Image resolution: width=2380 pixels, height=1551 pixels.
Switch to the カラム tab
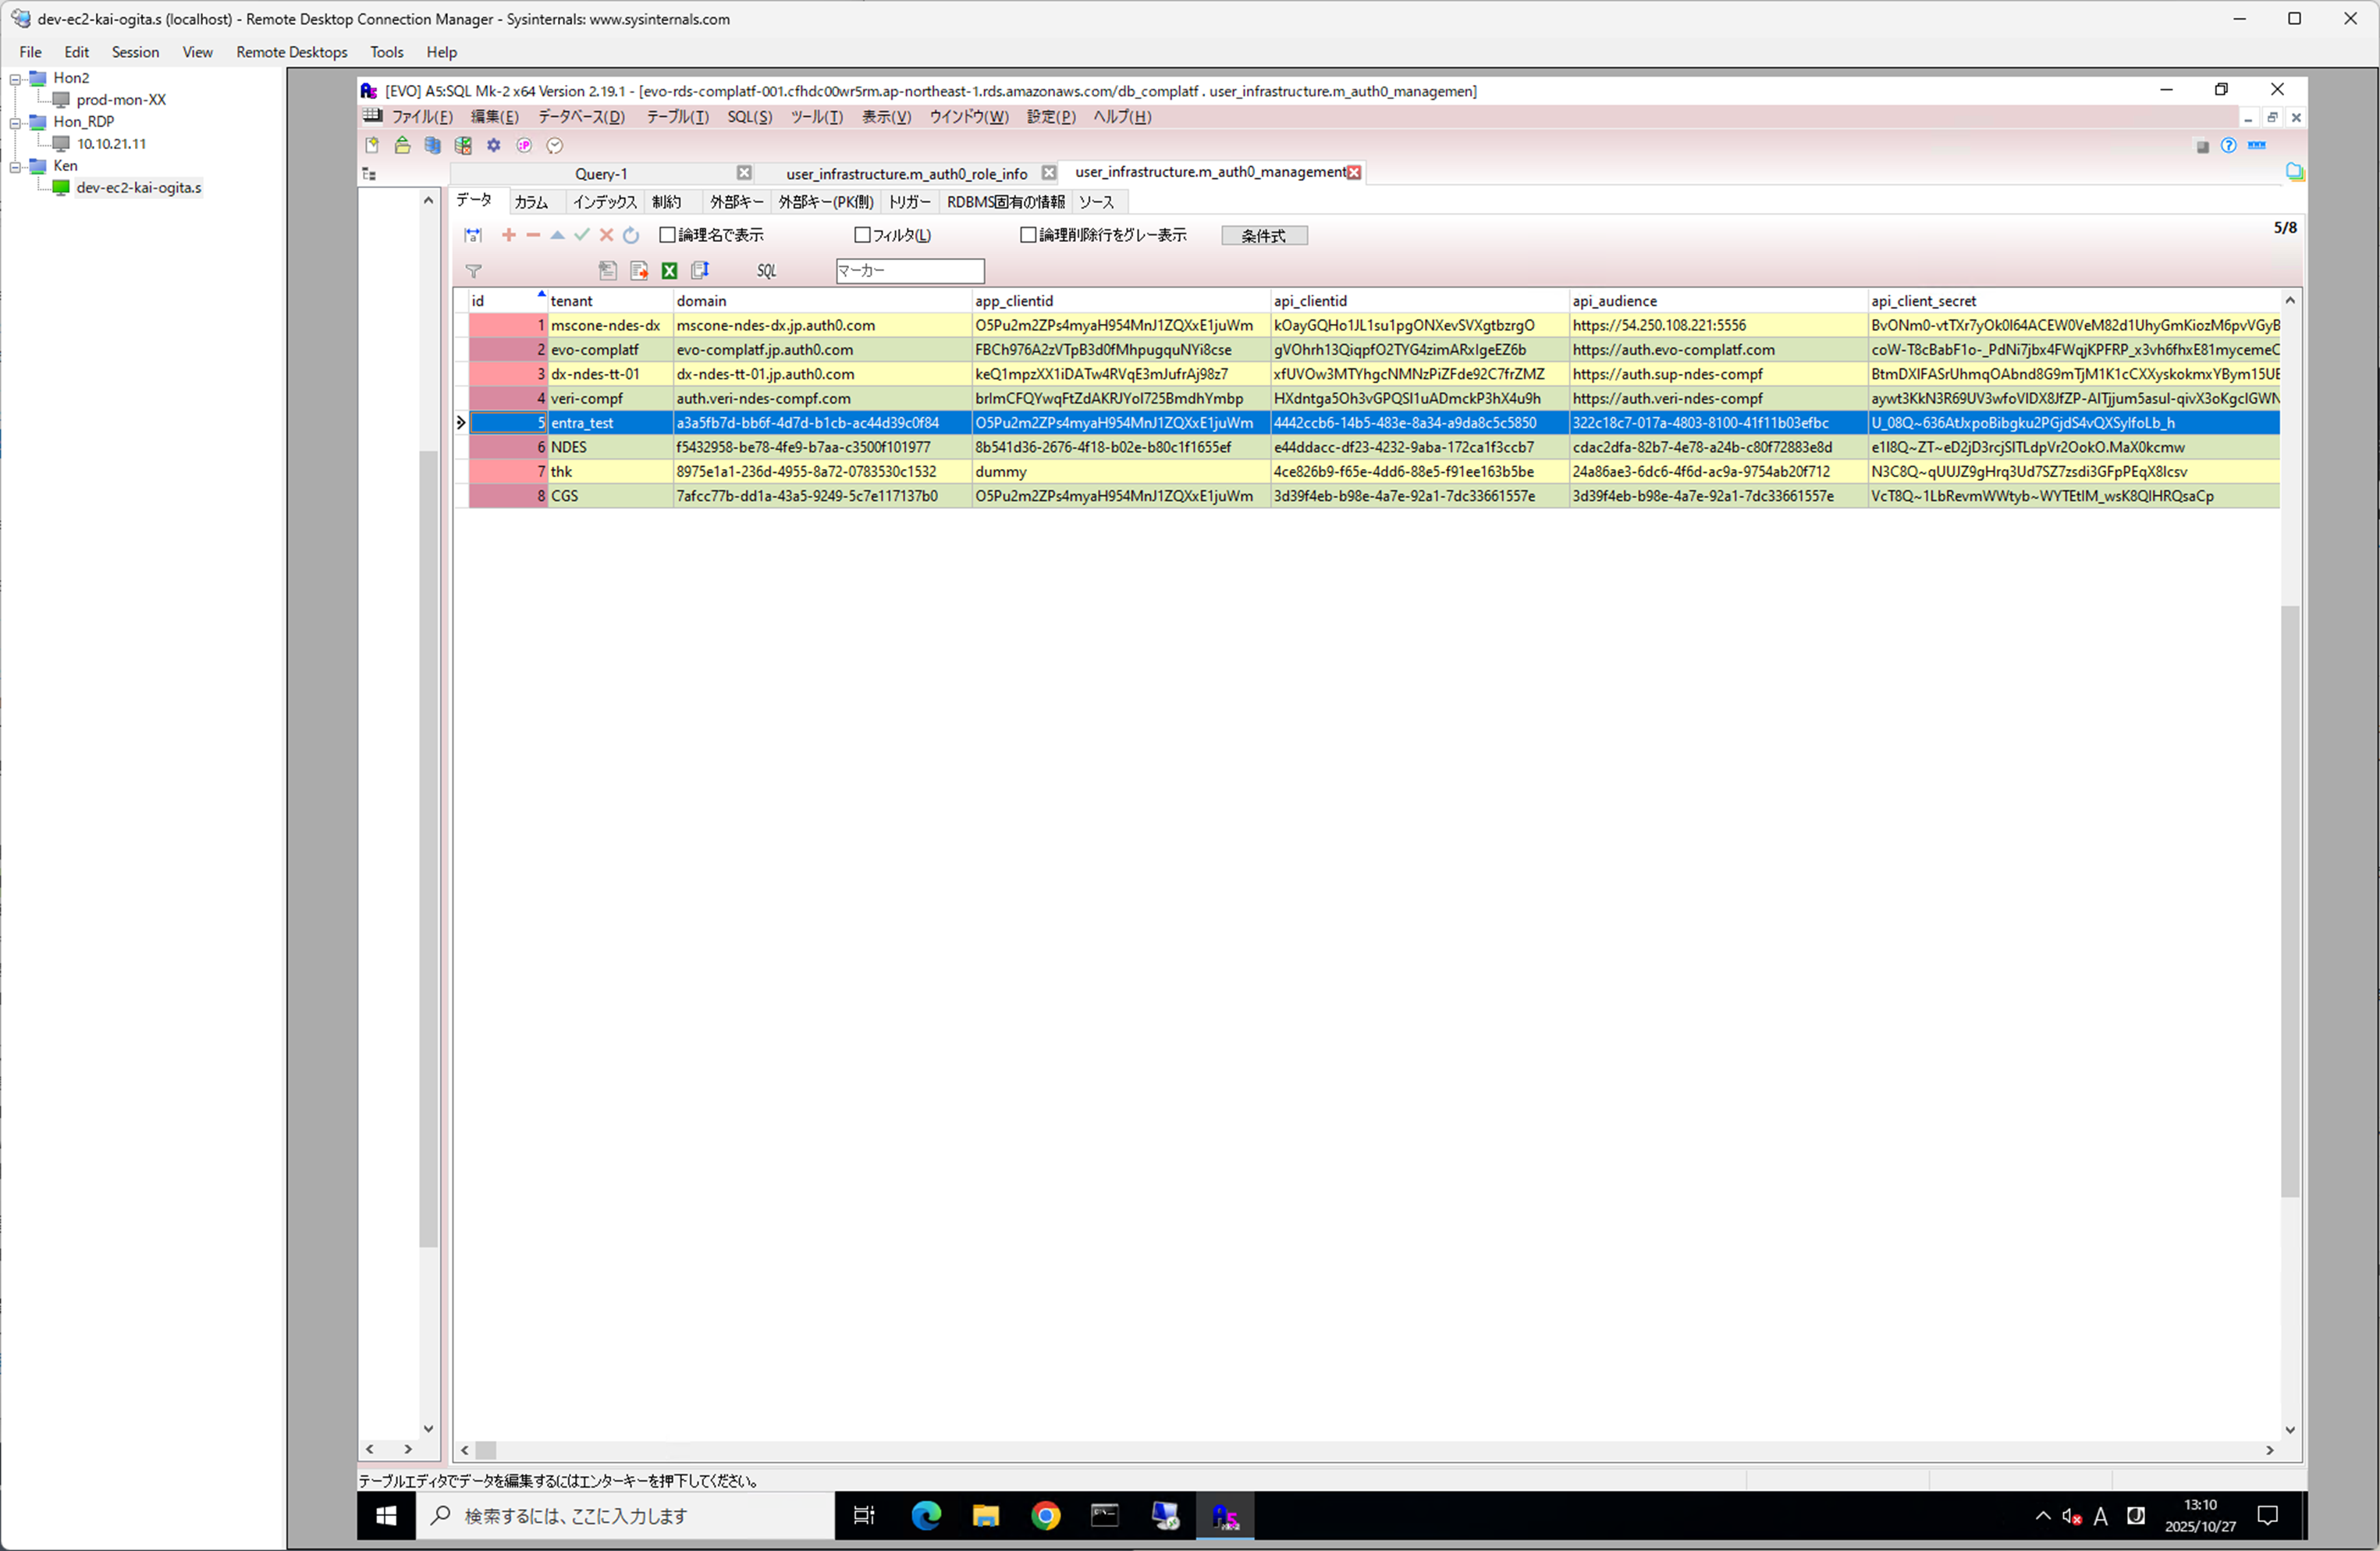[x=531, y=202]
